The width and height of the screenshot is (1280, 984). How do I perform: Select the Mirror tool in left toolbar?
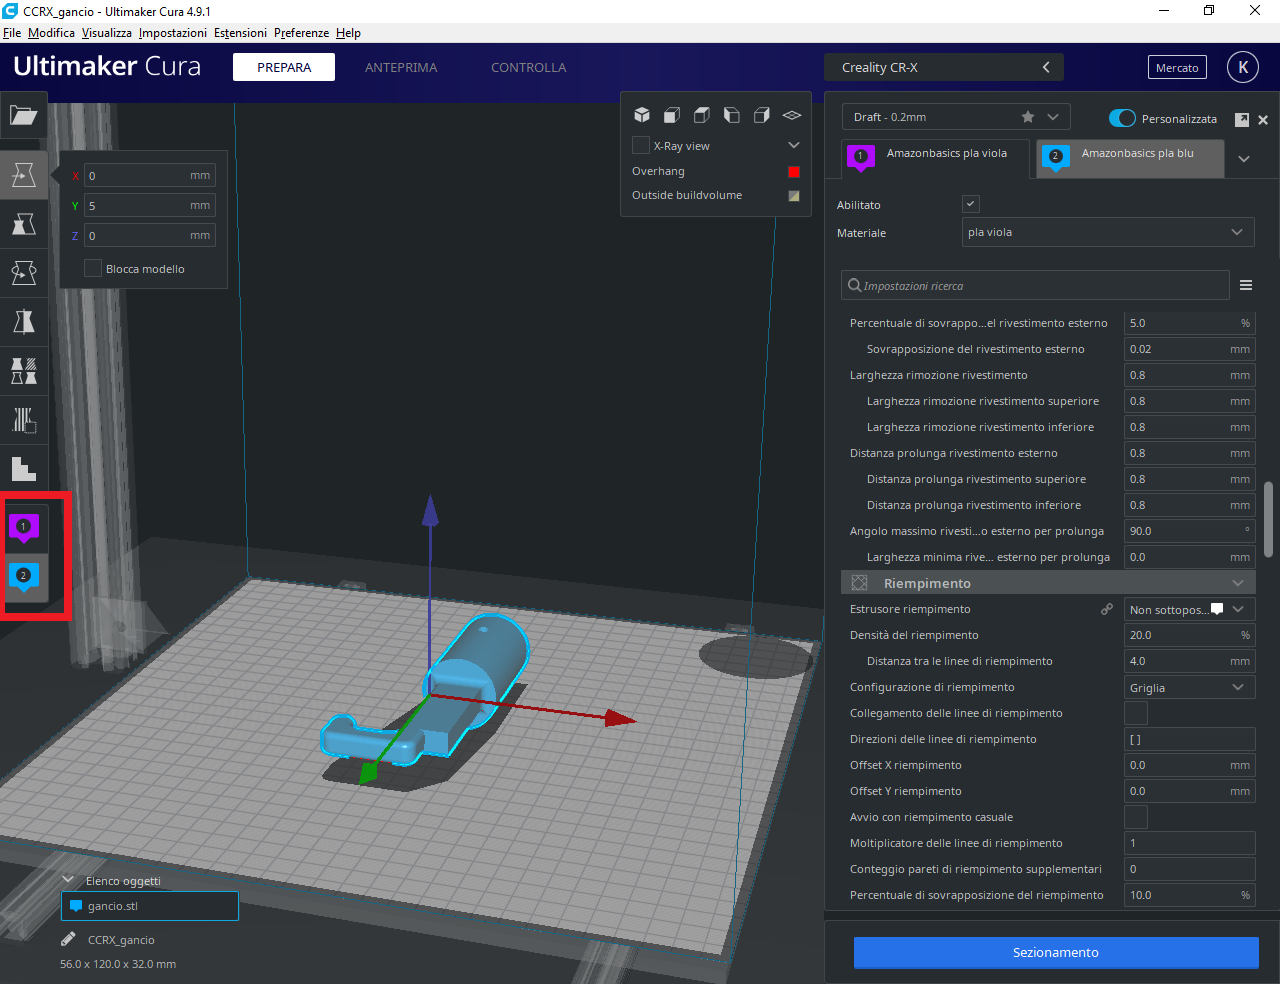(23, 321)
